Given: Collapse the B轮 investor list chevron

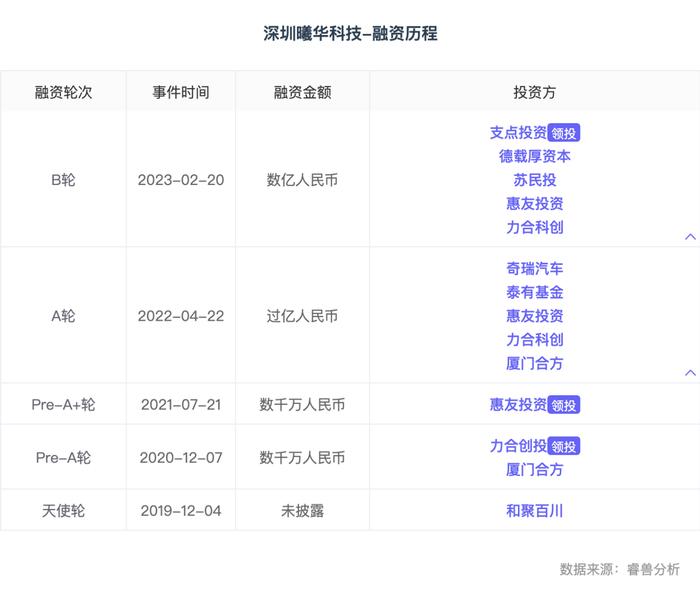Looking at the screenshot, I should click(690, 237).
